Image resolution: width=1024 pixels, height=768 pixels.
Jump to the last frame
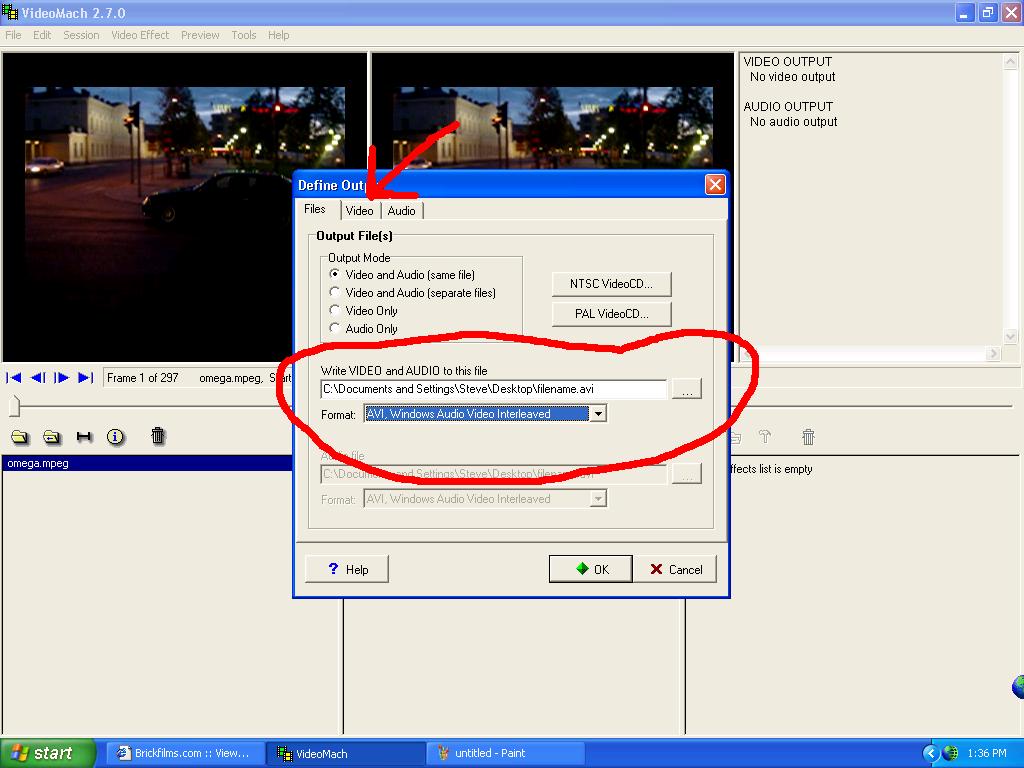coord(85,377)
